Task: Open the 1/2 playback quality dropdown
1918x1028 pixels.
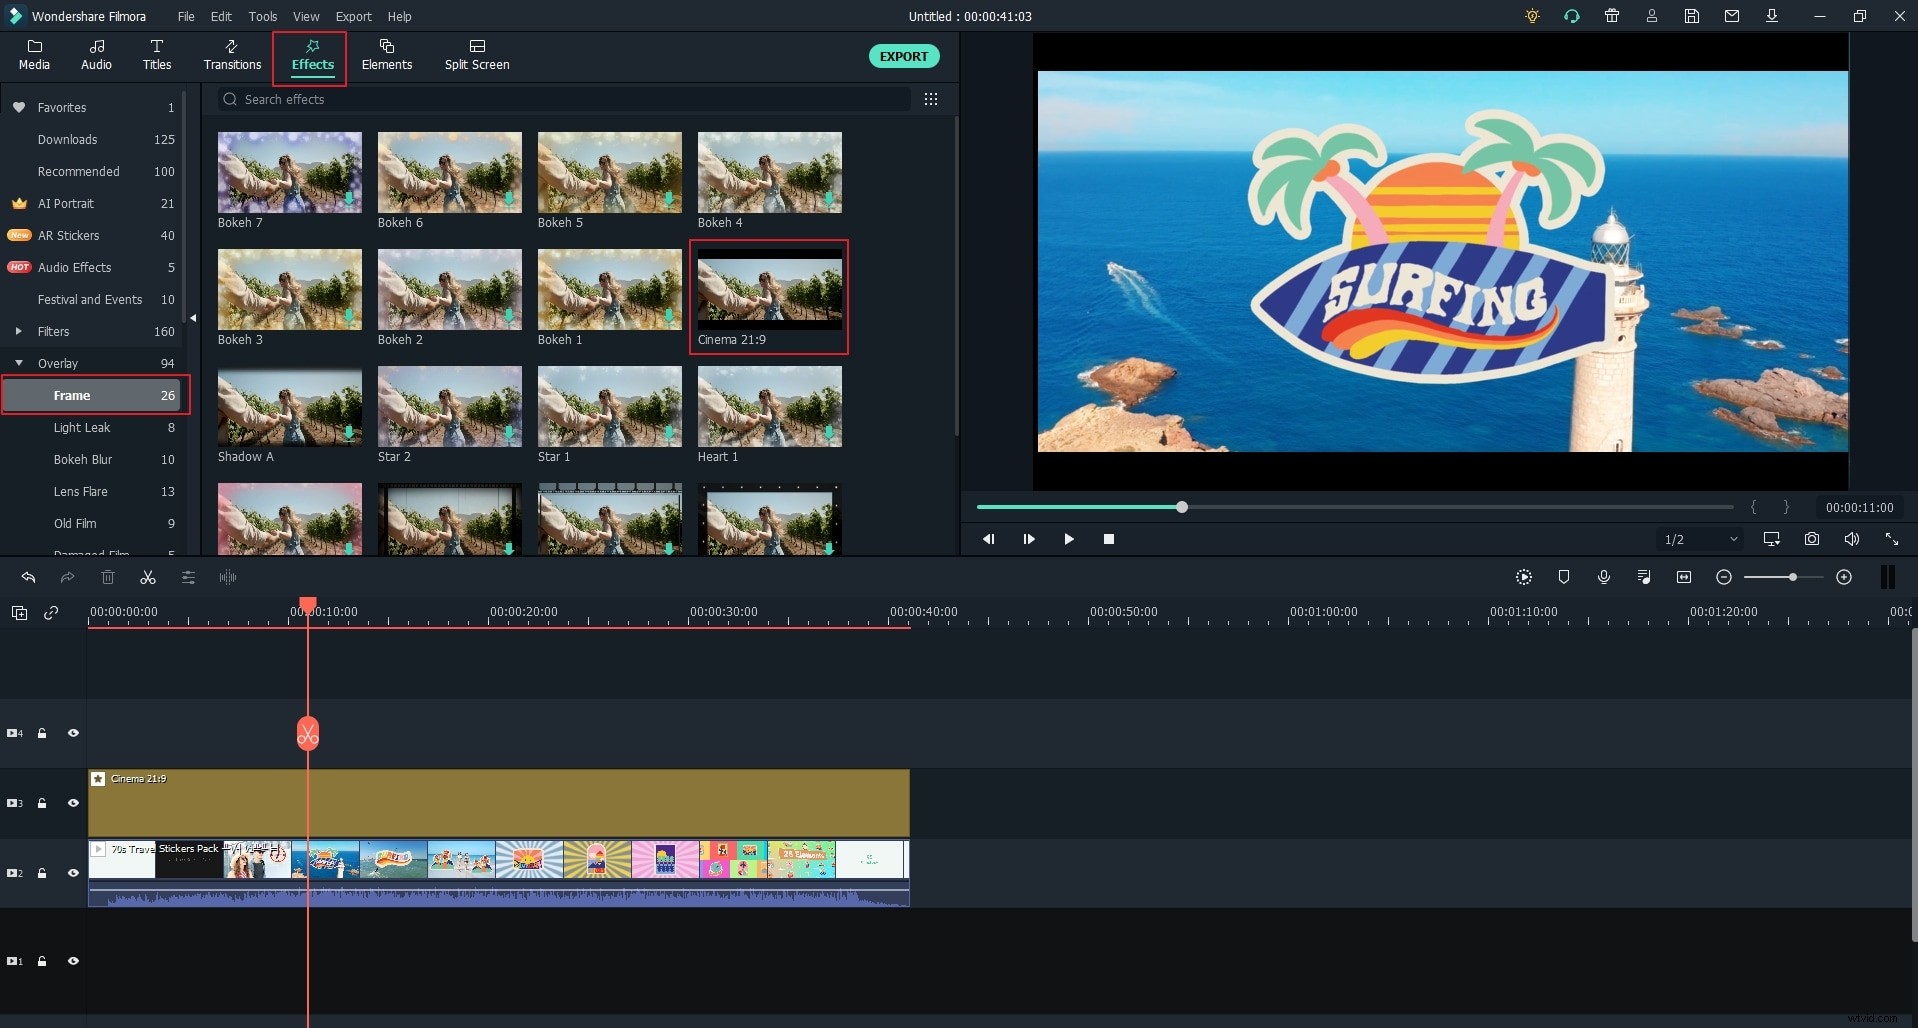Action: point(1699,539)
